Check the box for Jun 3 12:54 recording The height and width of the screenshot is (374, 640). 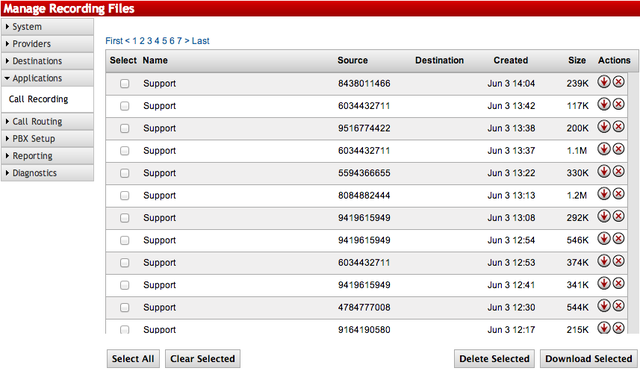click(x=124, y=240)
